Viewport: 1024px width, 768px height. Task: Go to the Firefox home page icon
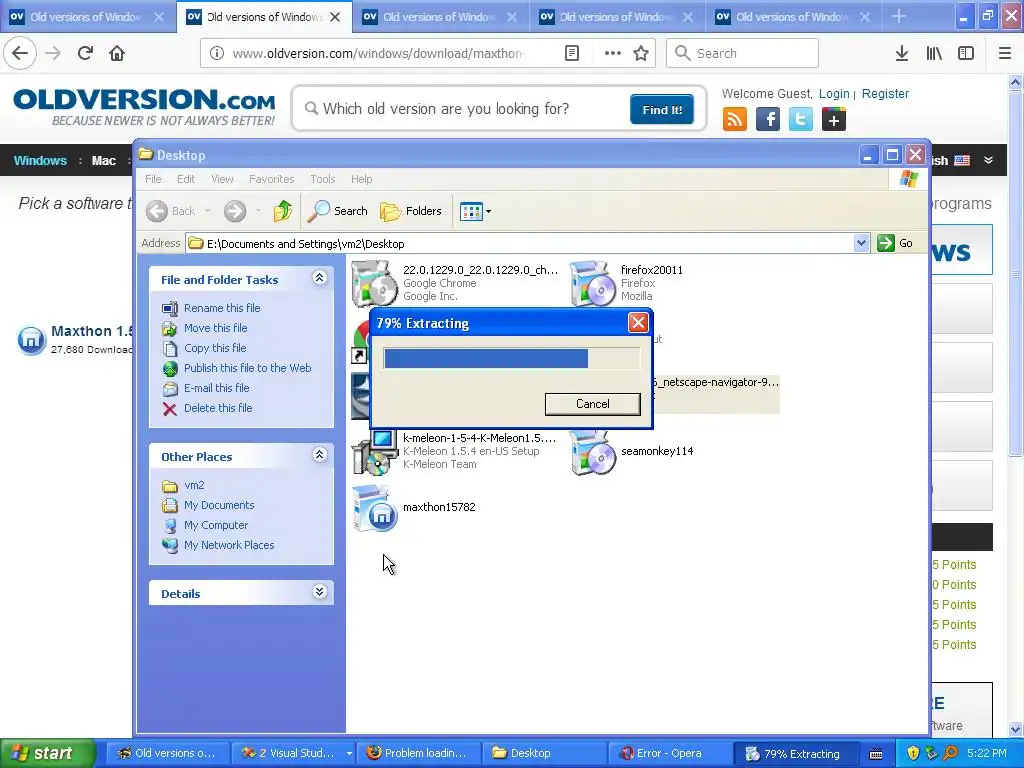click(117, 53)
